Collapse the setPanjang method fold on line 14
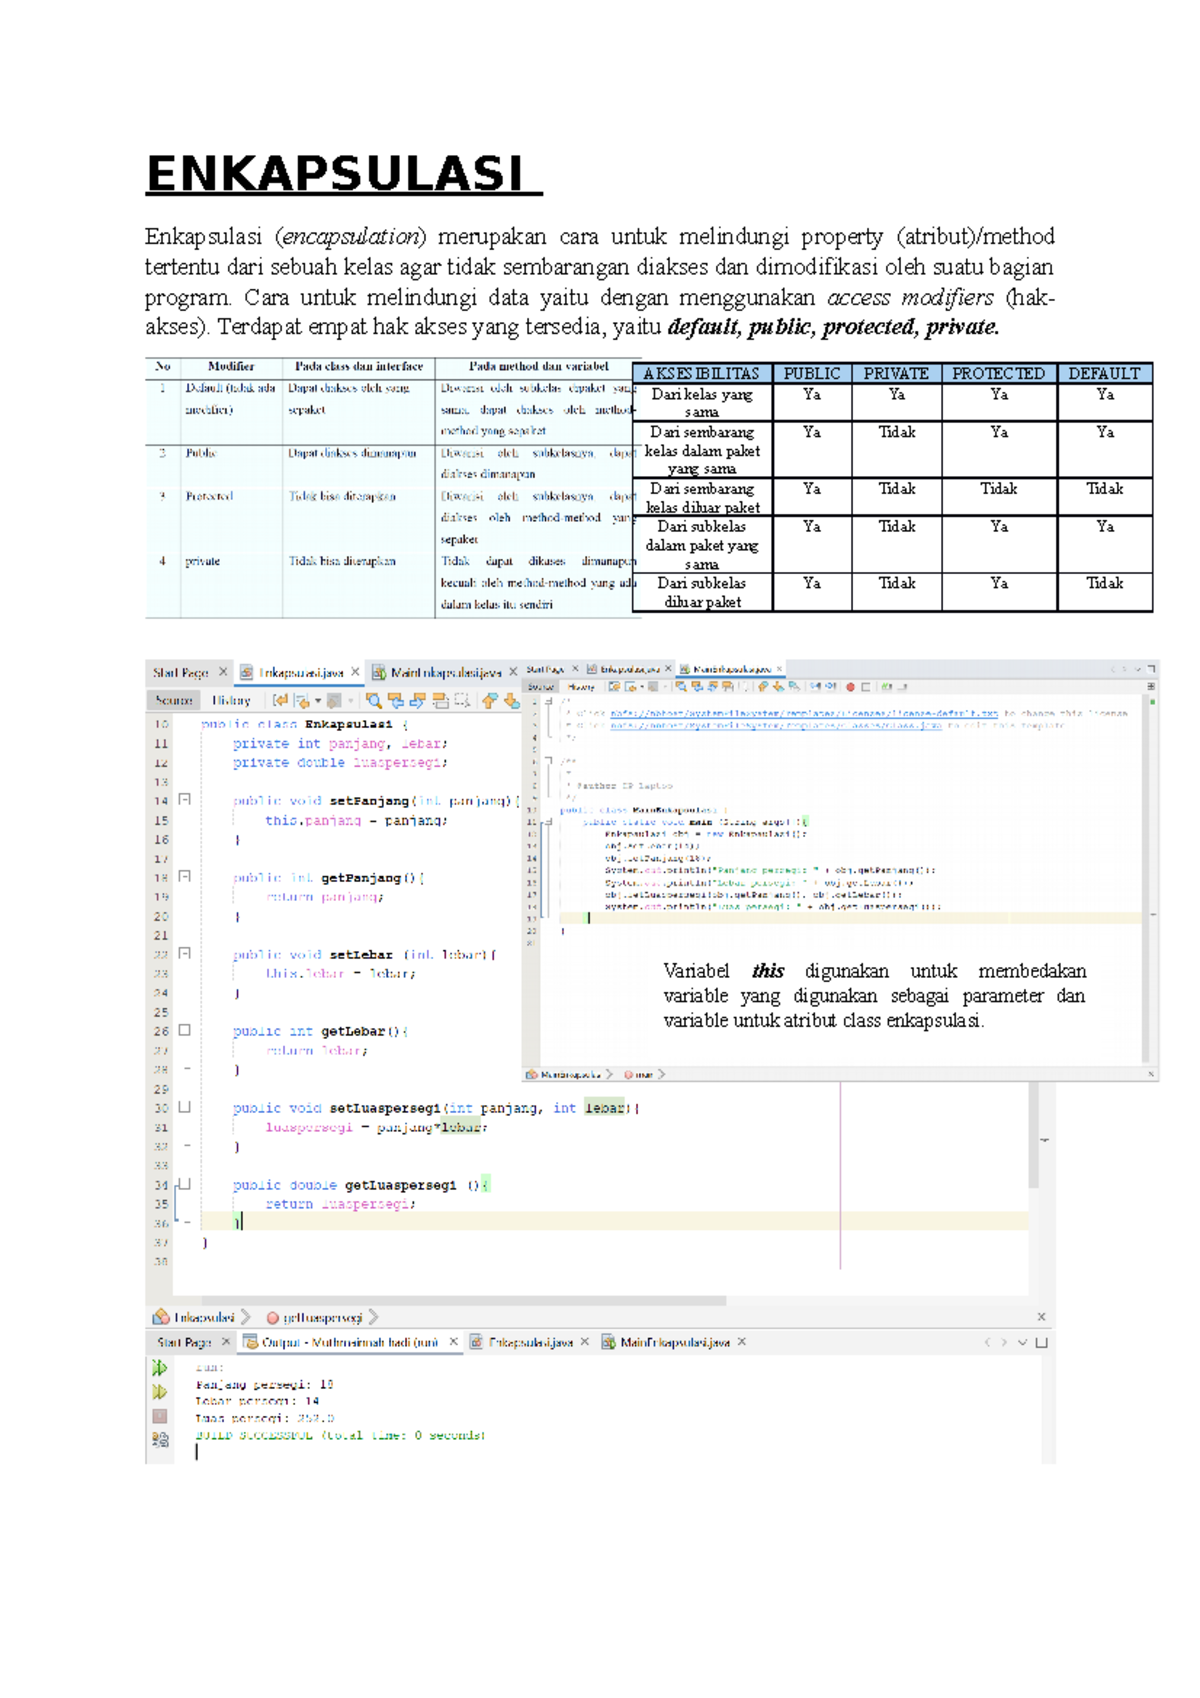 click(x=184, y=800)
